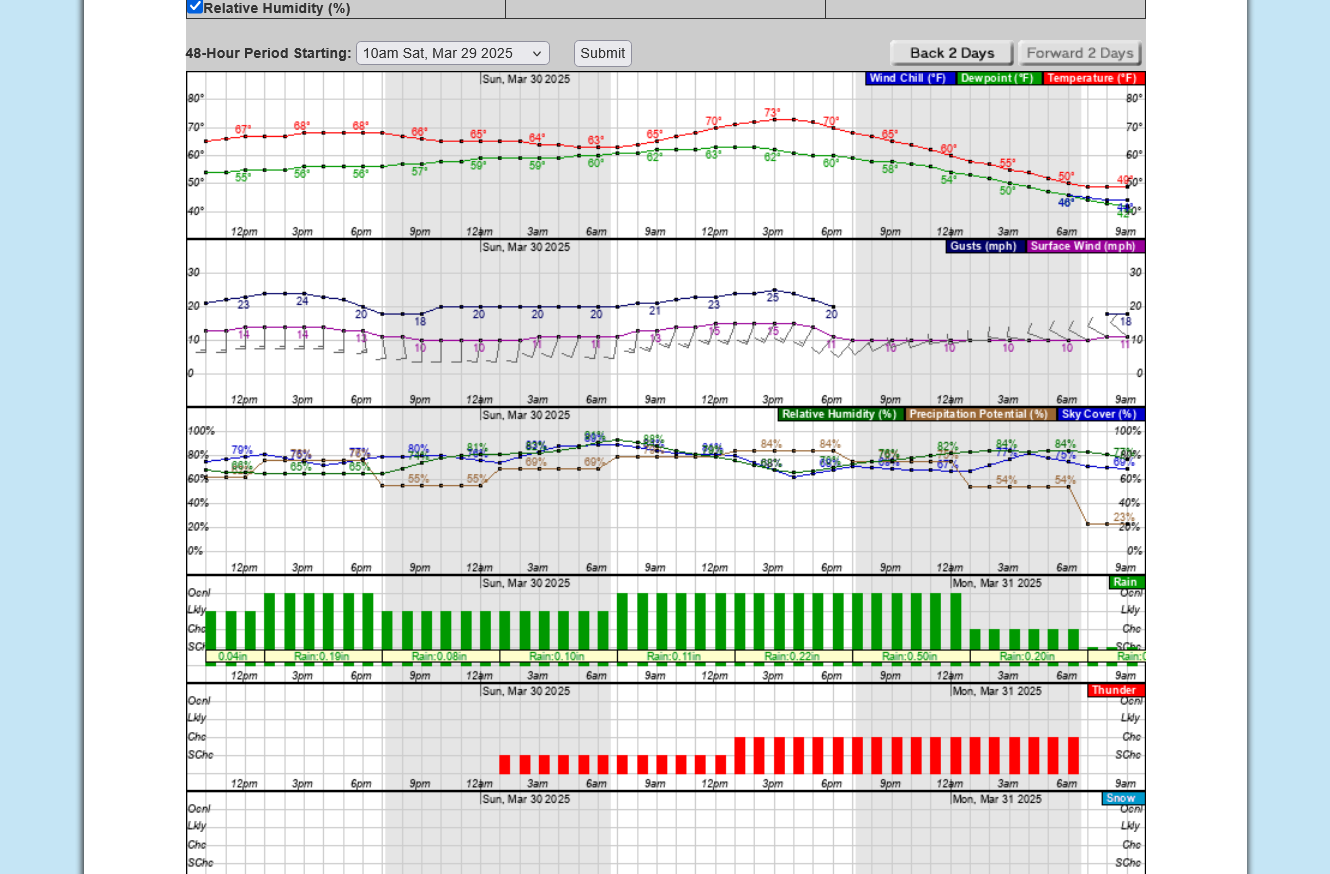
Task: Select the blue Snow chart legend tag
Action: tap(1122, 798)
